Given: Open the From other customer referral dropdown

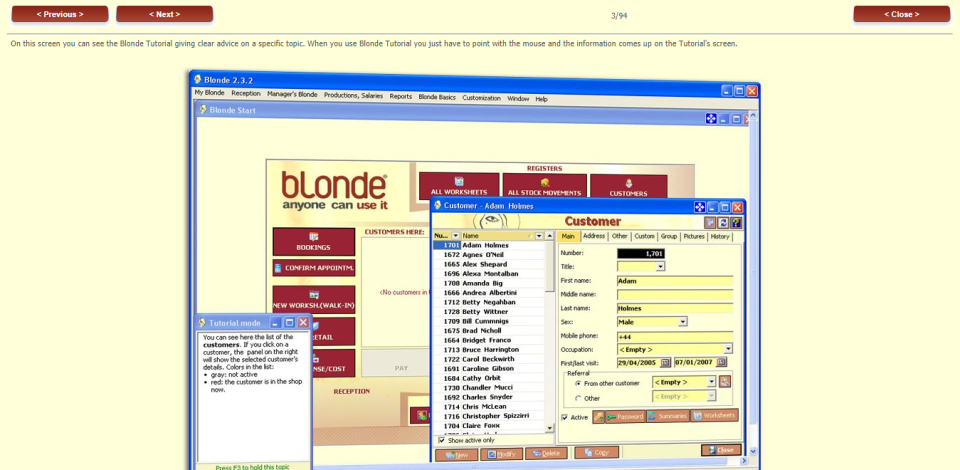Looking at the screenshot, I should [x=711, y=382].
